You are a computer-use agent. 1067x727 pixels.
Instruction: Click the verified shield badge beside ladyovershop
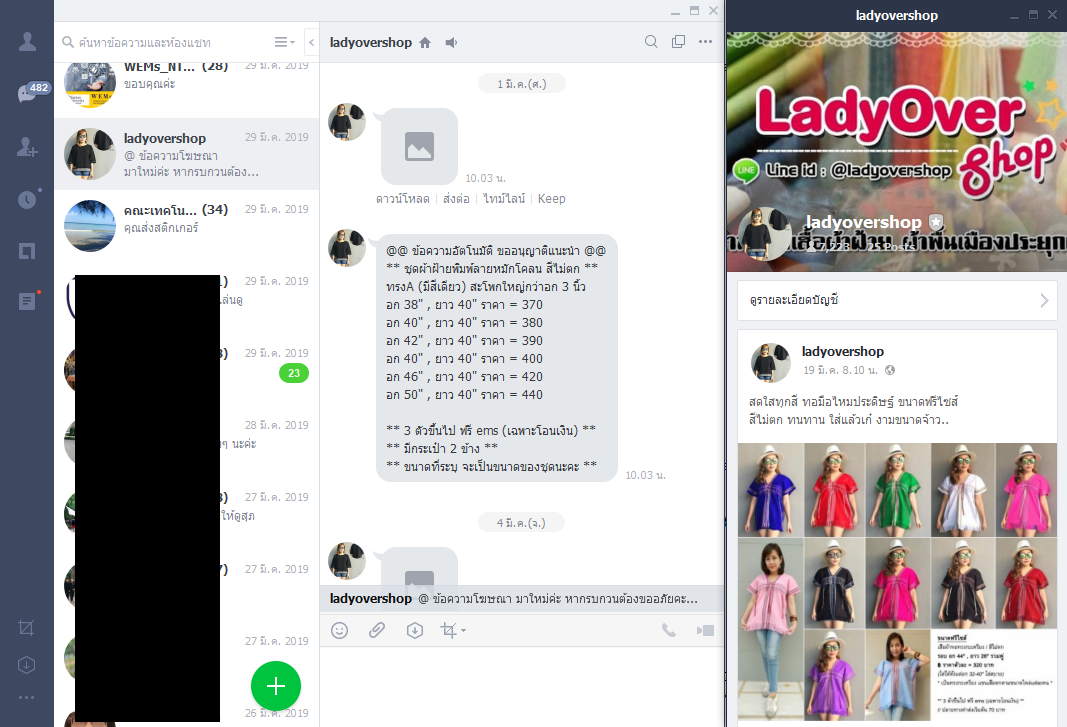[x=936, y=221]
